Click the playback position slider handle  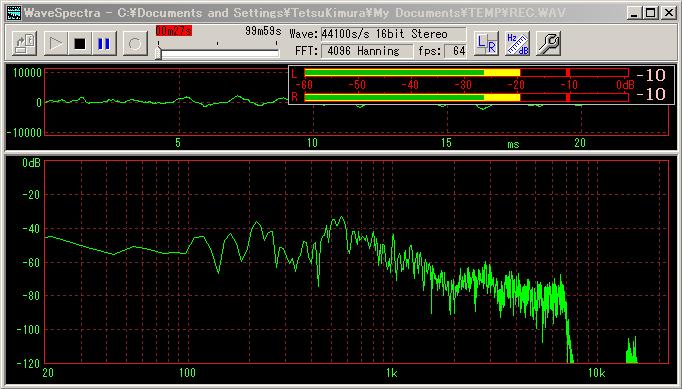point(158,53)
